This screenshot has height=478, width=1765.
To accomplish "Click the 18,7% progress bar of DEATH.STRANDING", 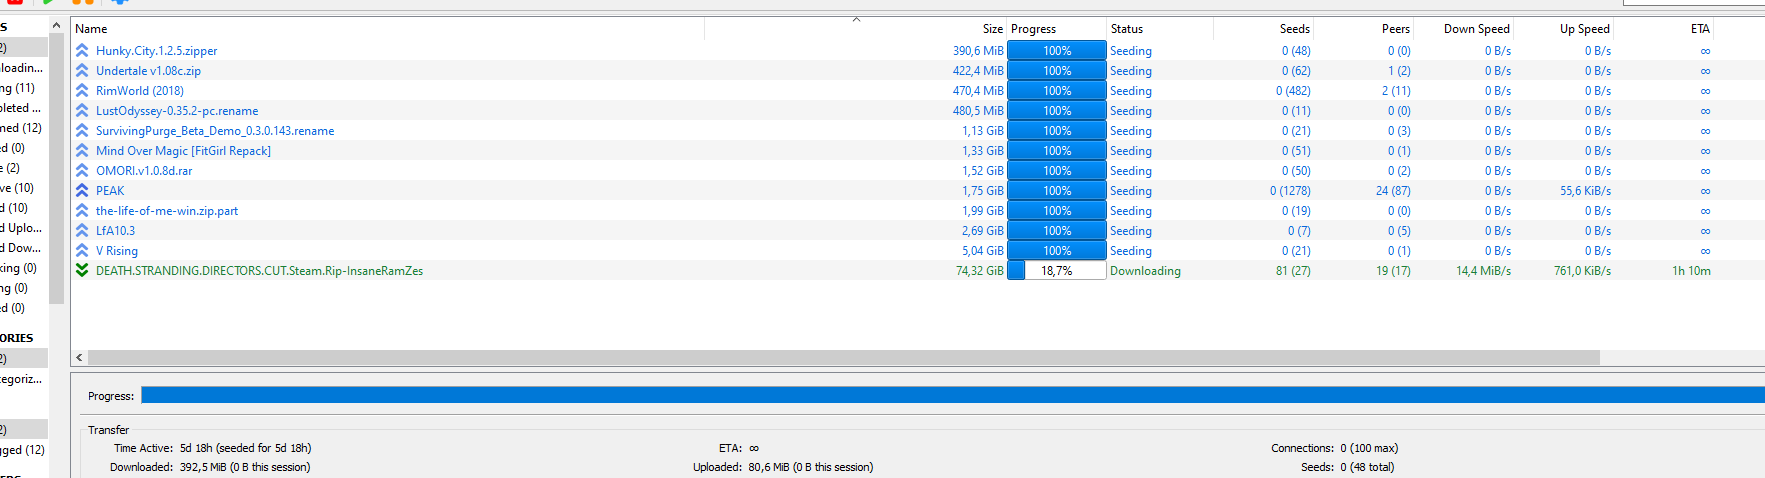I will click(1057, 270).
